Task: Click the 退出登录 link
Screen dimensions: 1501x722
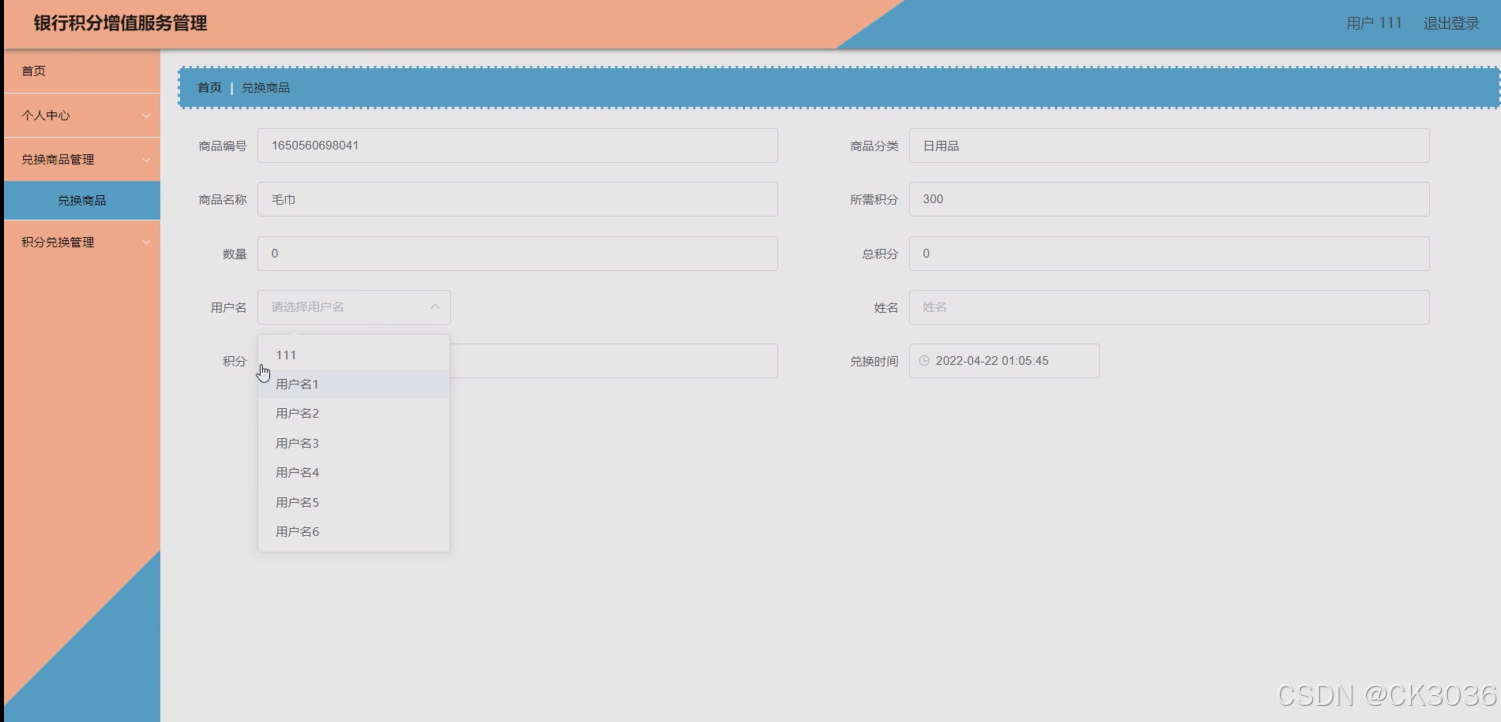Action: pyautogui.click(x=1451, y=23)
